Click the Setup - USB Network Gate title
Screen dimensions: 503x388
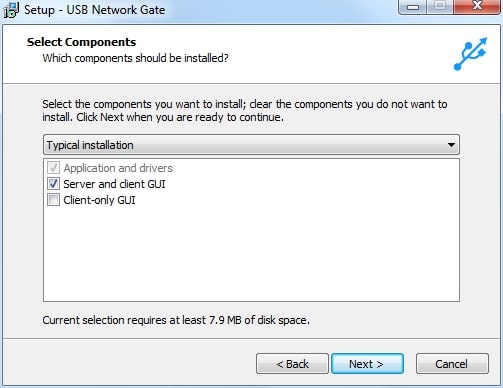click(94, 10)
